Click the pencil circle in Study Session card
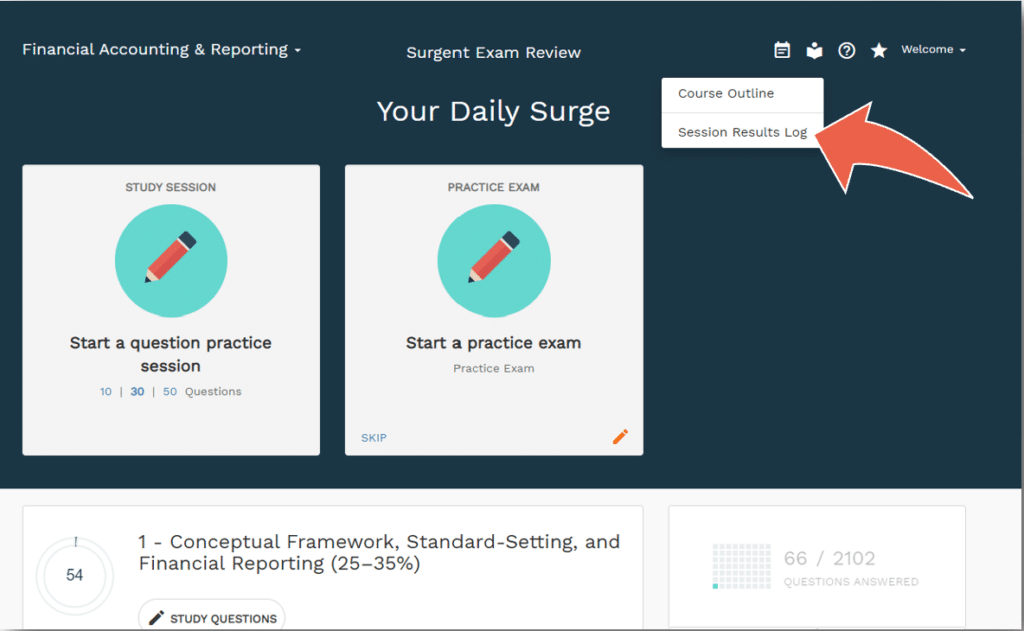The image size is (1024, 631). pyautogui.click(x=171, y=261)
